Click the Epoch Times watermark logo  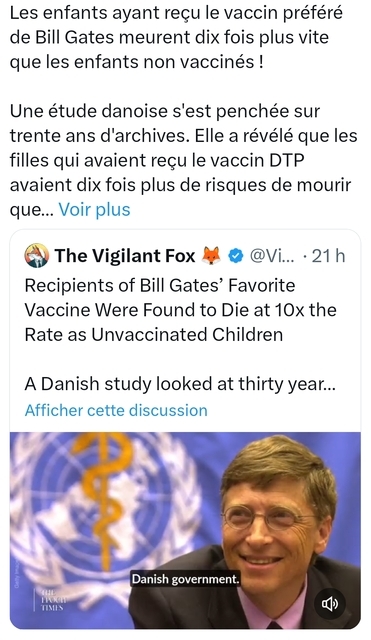[49, 600]
